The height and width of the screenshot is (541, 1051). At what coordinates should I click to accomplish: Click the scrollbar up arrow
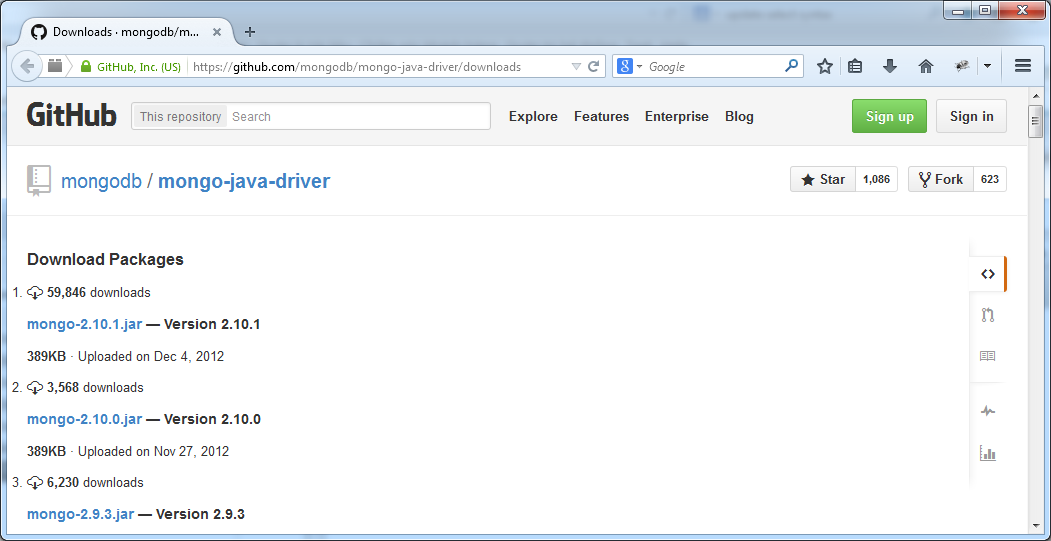click(1035, 96)
